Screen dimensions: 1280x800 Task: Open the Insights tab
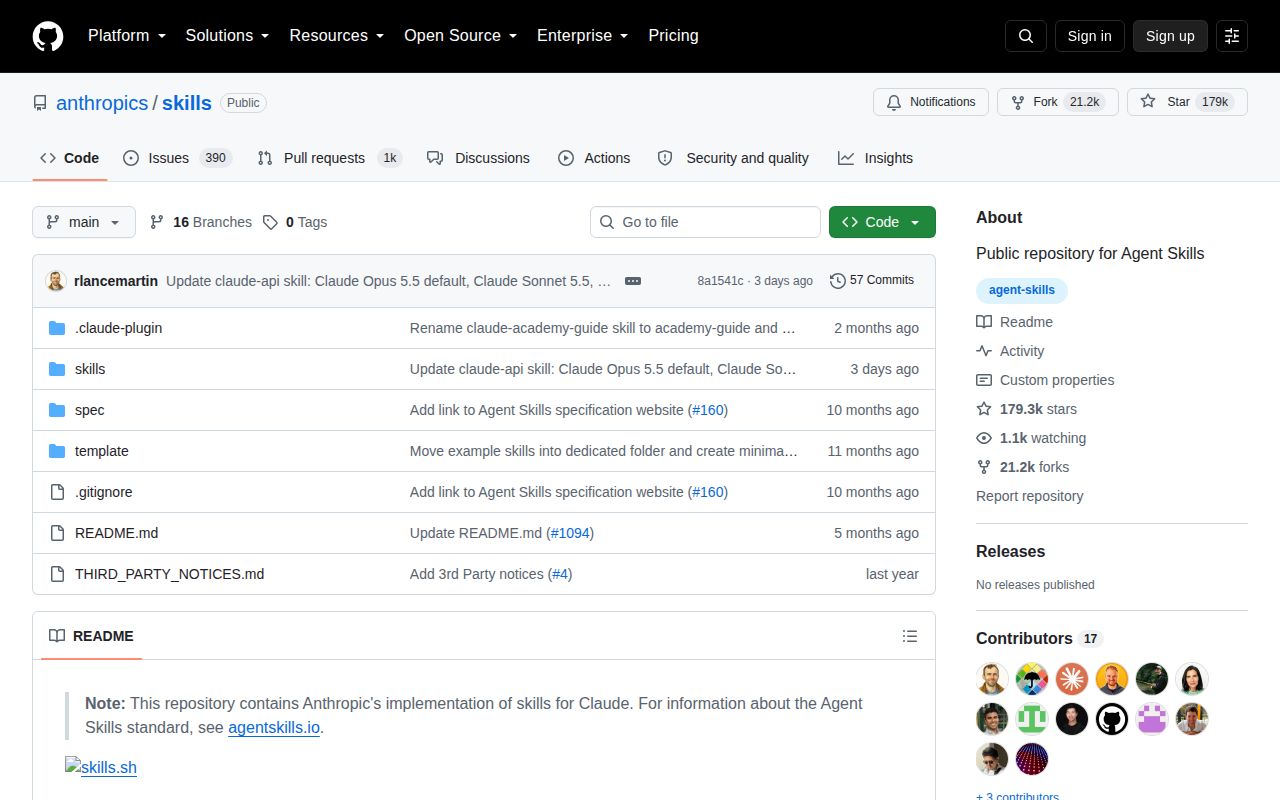pos(875,158)
